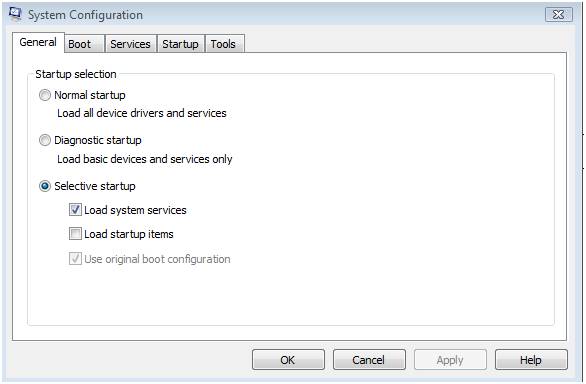This screenshot has width=586, height=384.
Task: Click the Normal startup label text
Action: coord(90,95)
